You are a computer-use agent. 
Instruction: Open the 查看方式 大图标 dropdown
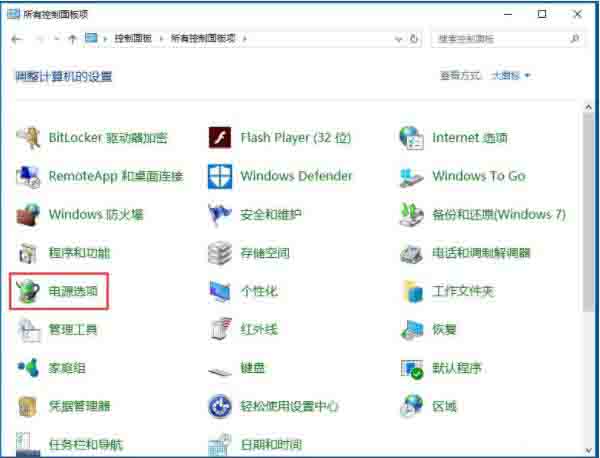pos(511,76)
